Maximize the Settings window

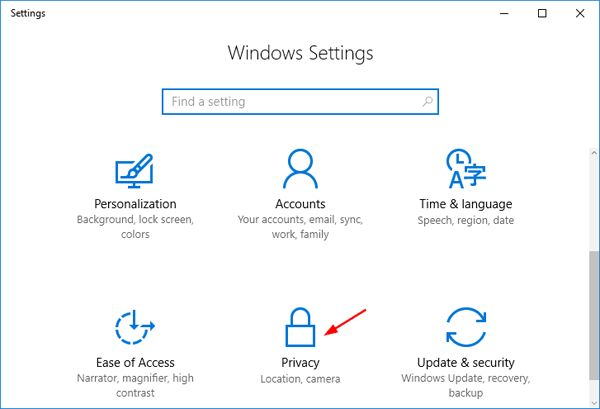click(x=542, y=13)
